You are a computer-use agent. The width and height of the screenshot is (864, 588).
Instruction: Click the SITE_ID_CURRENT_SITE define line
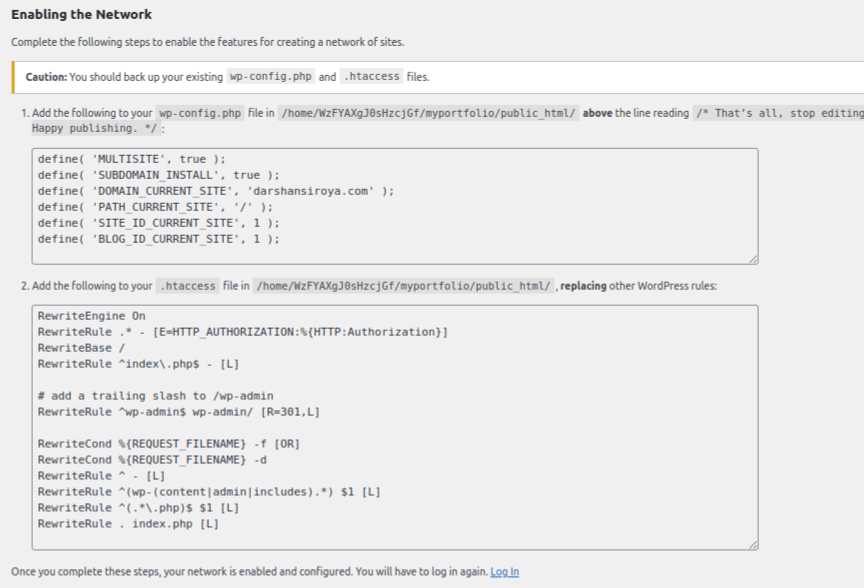[x=159, y=223]
